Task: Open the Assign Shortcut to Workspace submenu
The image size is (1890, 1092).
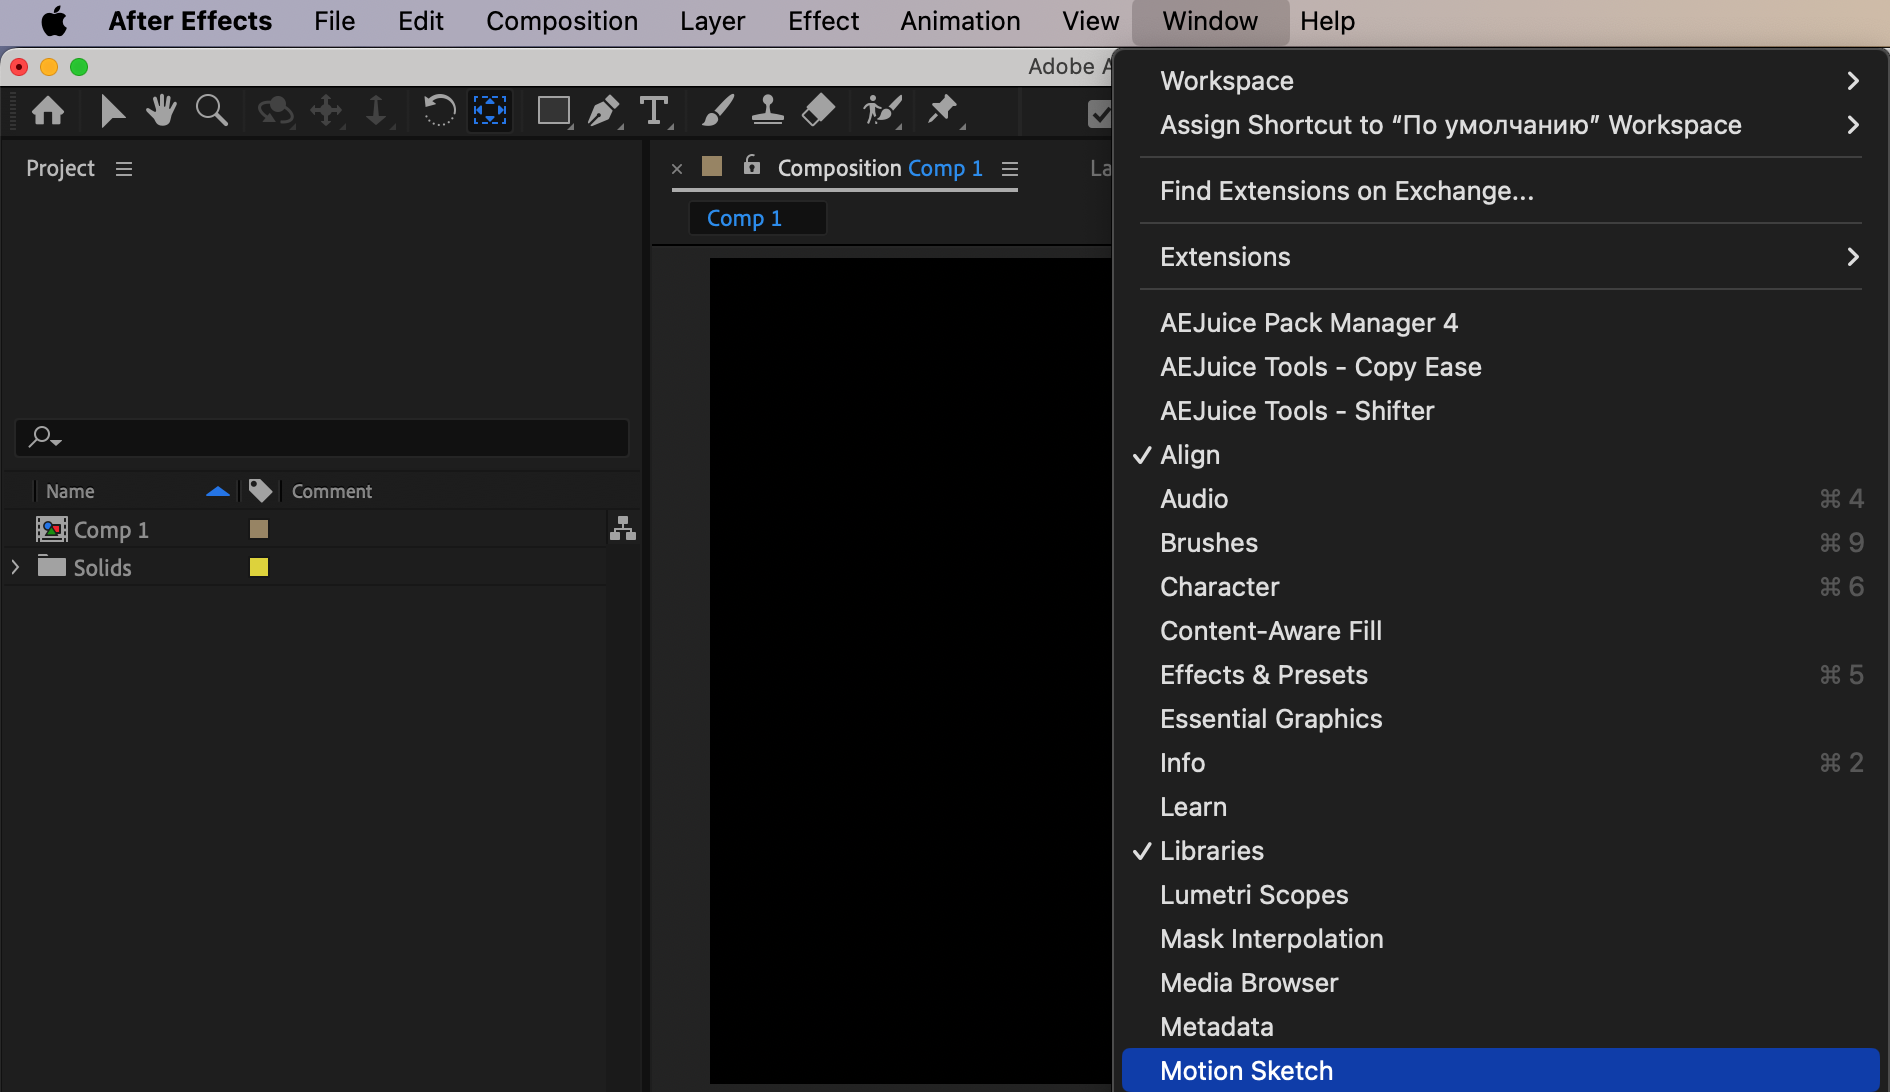Action: pos(1500,125)
